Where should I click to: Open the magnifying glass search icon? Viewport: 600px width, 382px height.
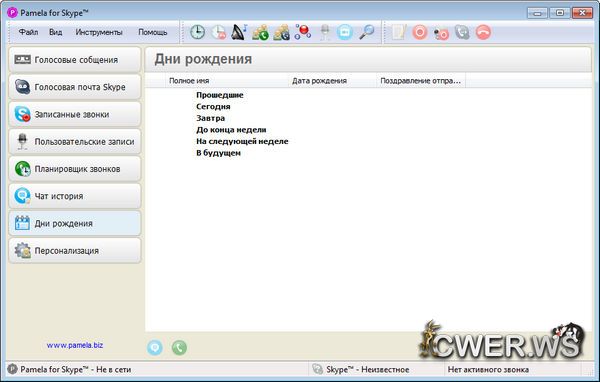pos(367,32)
